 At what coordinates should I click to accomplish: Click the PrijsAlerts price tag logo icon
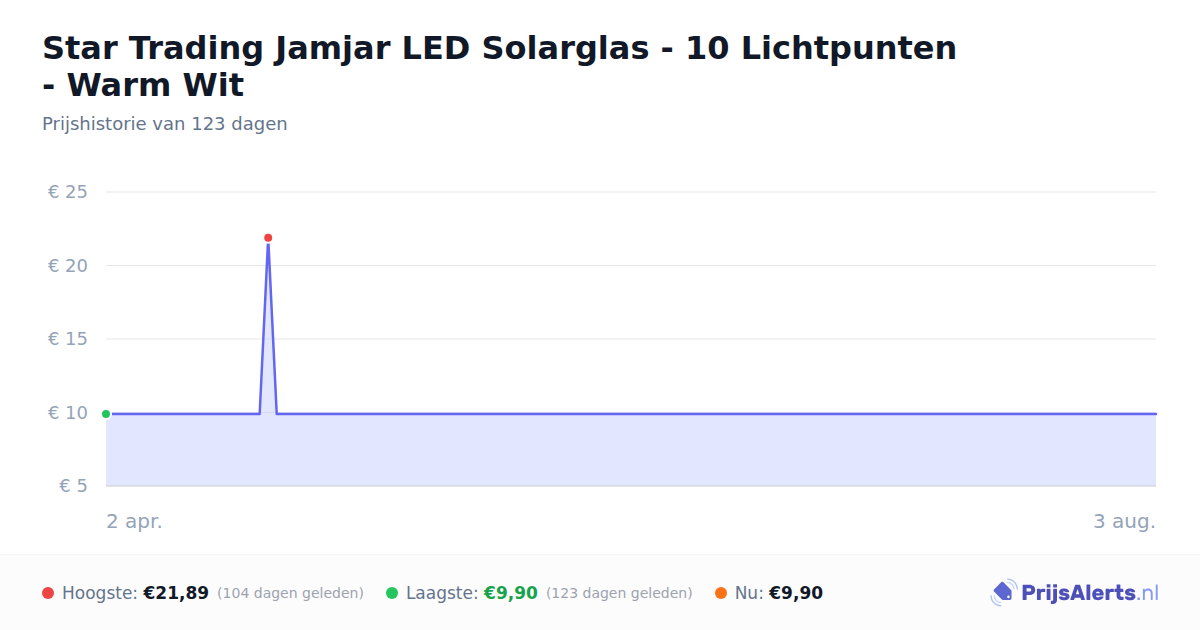pyautogui.click(x=1003, y=593)
